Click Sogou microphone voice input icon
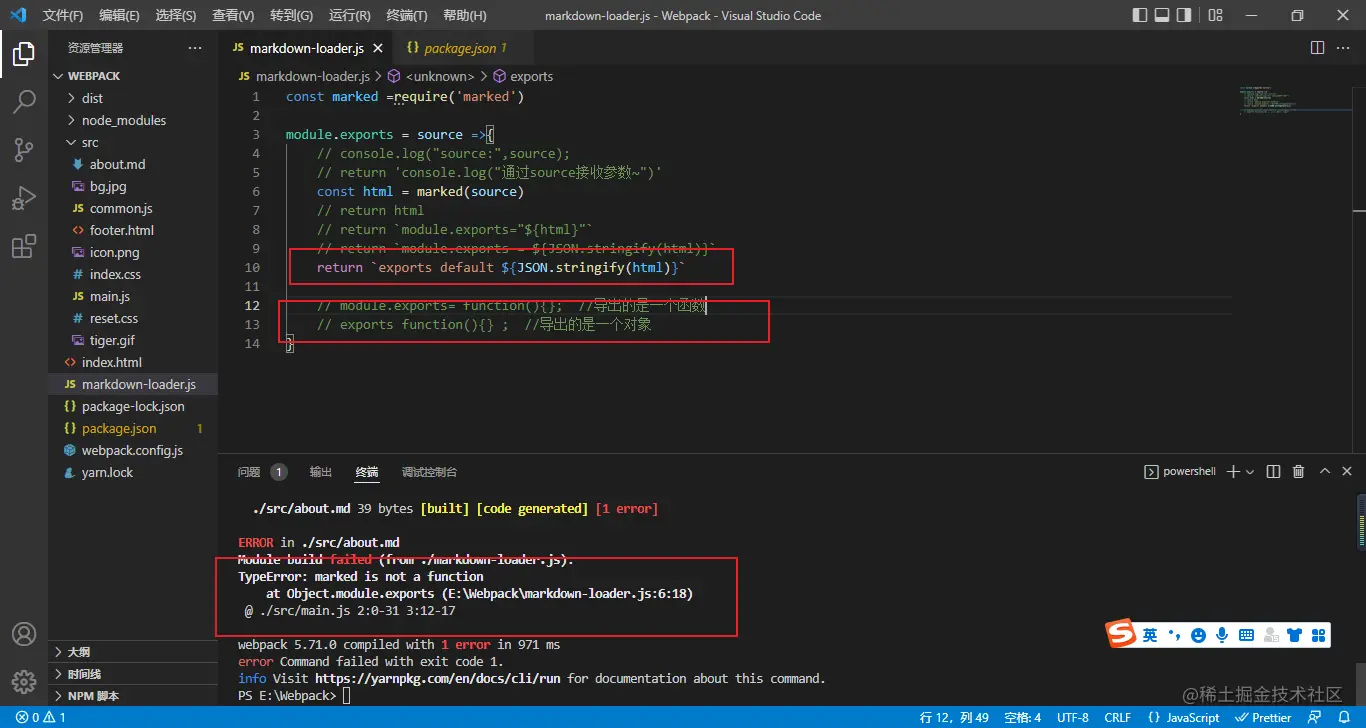 [x=1222, y=635]
